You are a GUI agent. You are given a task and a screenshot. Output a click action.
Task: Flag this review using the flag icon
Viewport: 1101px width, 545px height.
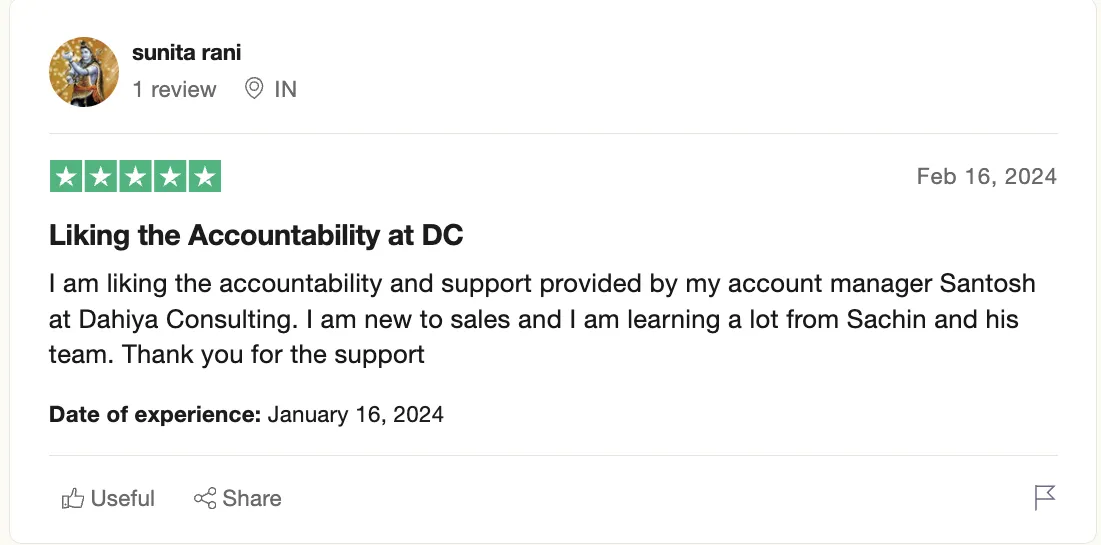click(x=1045, y=497)
